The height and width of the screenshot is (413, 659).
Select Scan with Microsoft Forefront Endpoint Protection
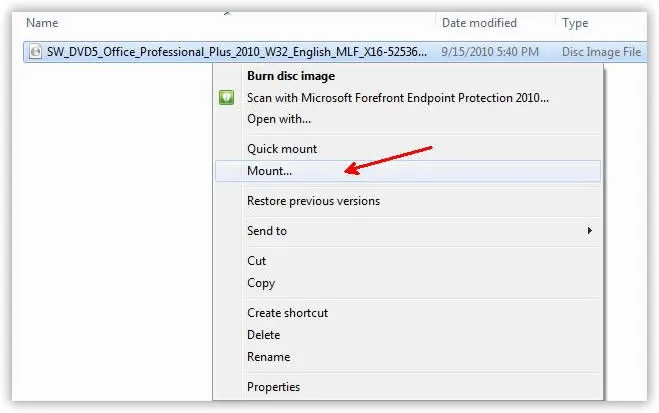pos(397,98)
